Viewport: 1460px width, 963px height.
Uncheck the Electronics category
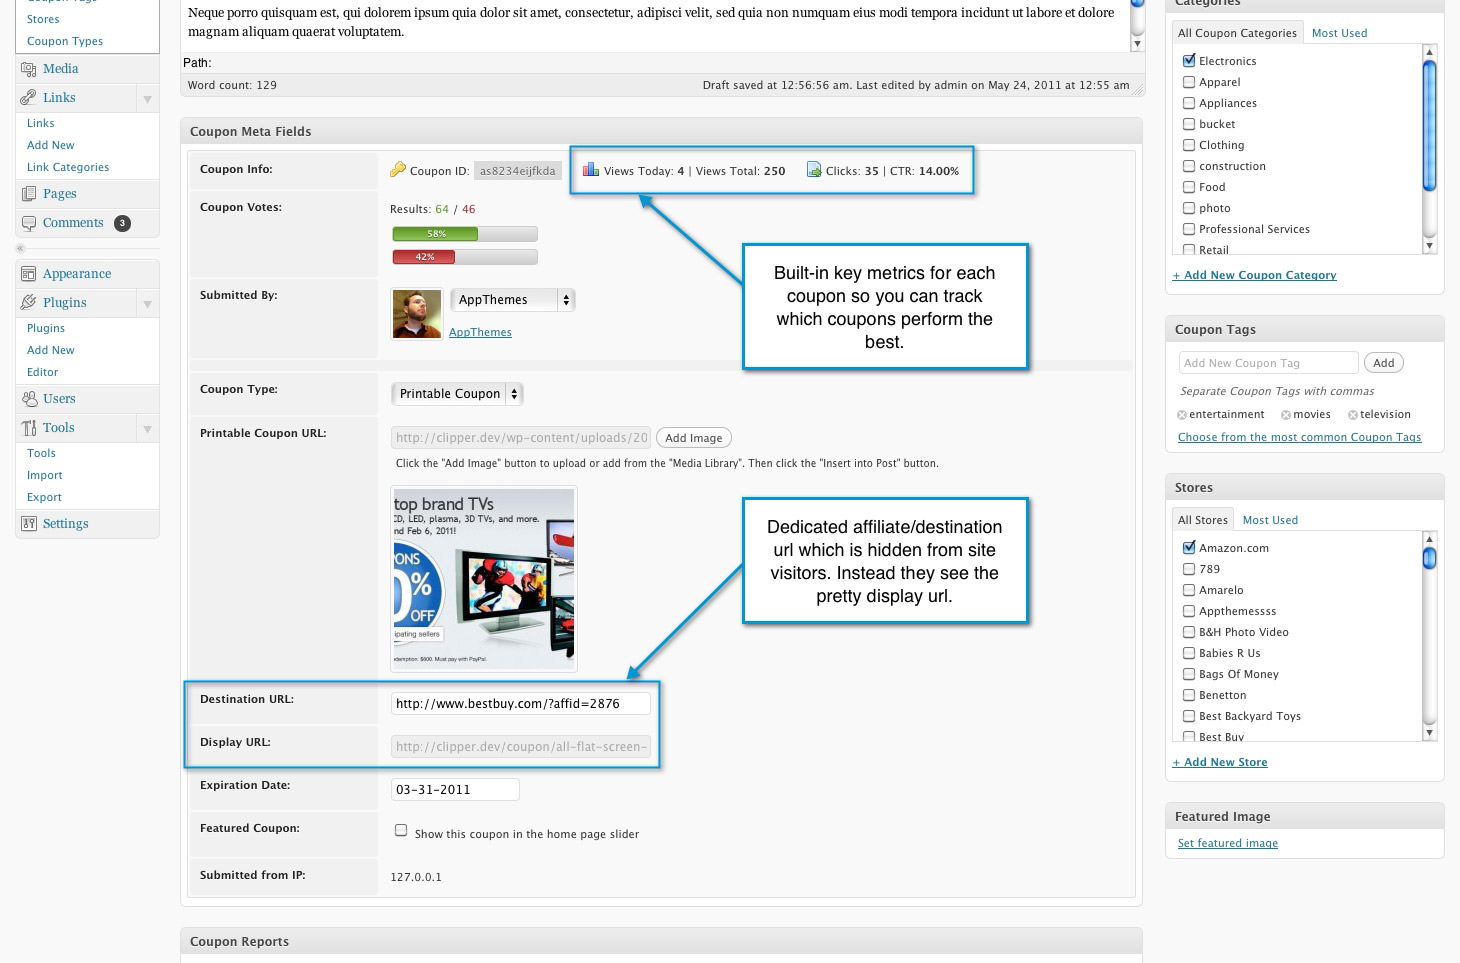(1189, 61)
